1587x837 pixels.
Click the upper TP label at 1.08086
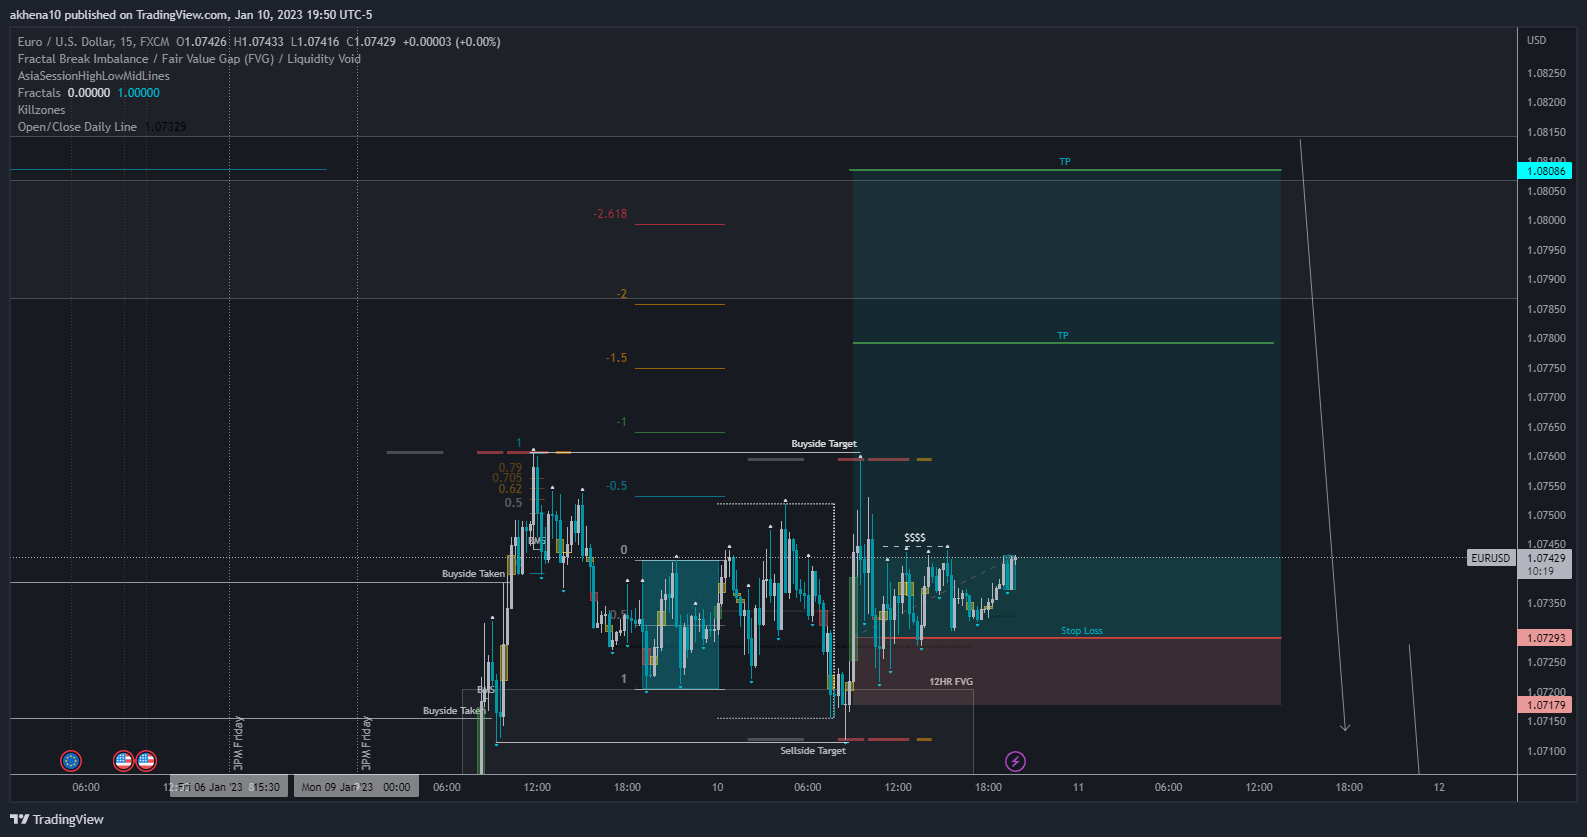pos(1065,162)
